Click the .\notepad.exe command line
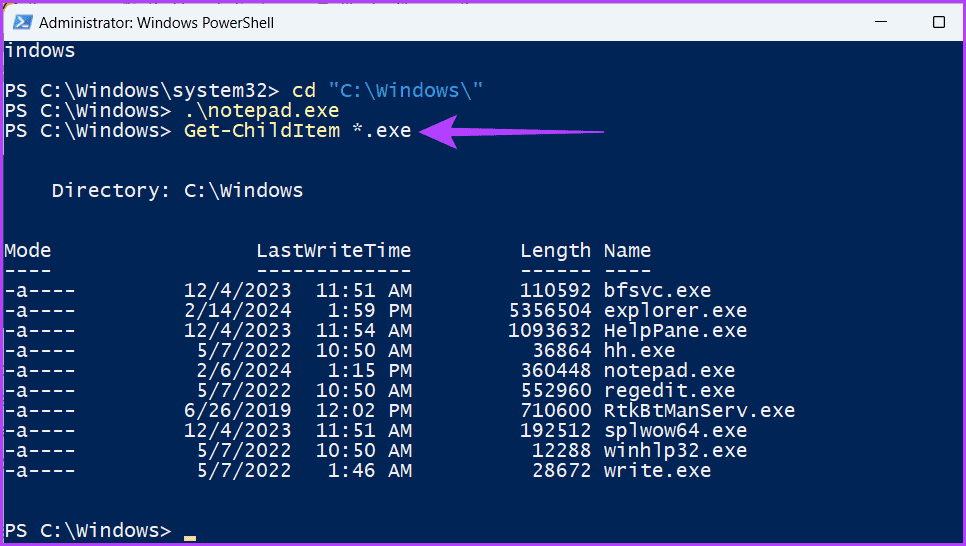 (x=262, y=110)
